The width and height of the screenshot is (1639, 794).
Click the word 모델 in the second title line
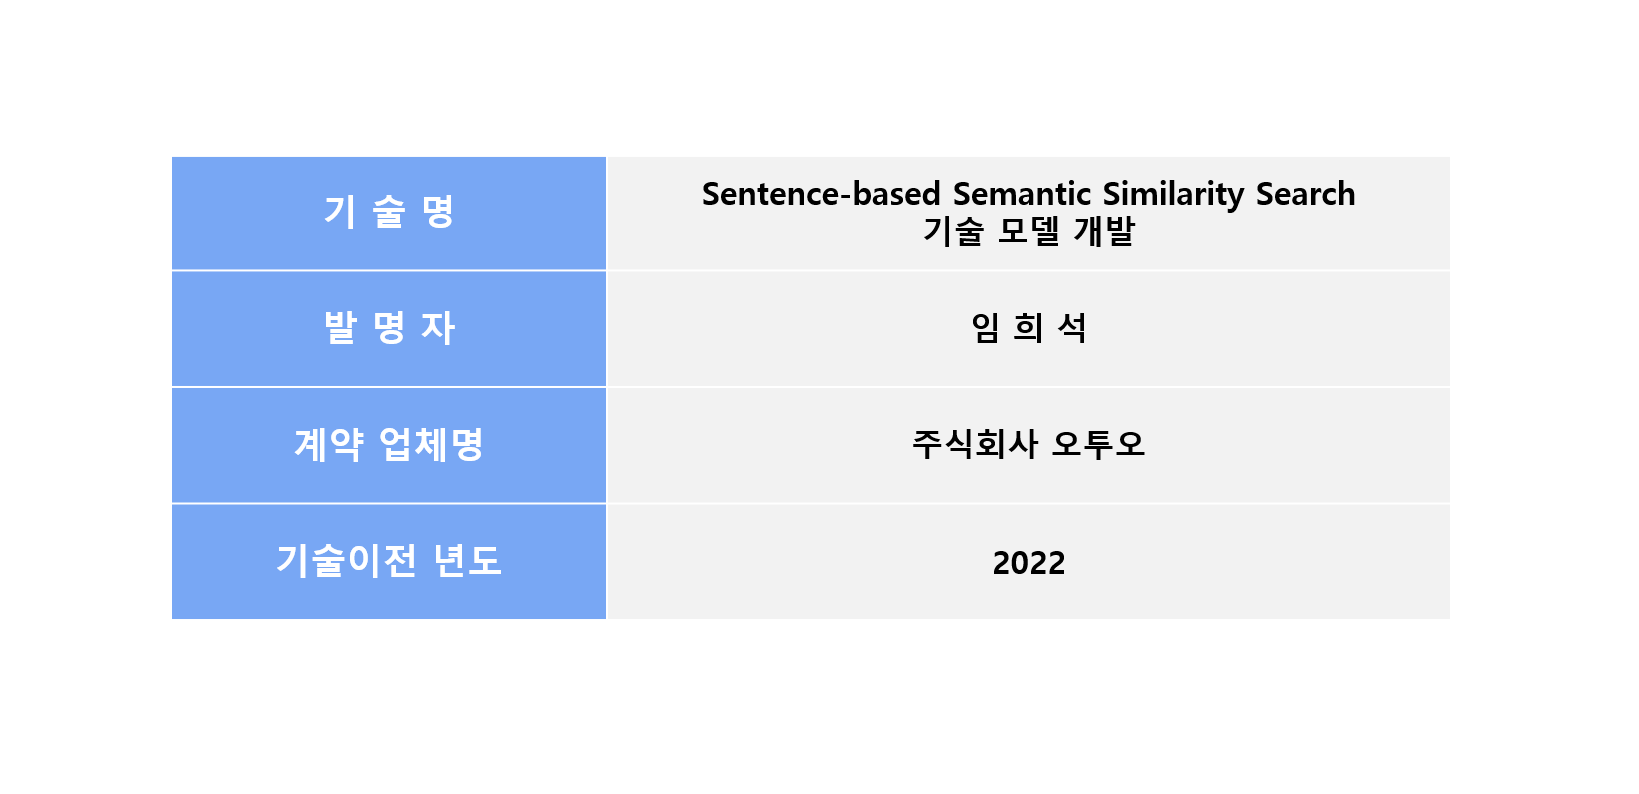1028,232
